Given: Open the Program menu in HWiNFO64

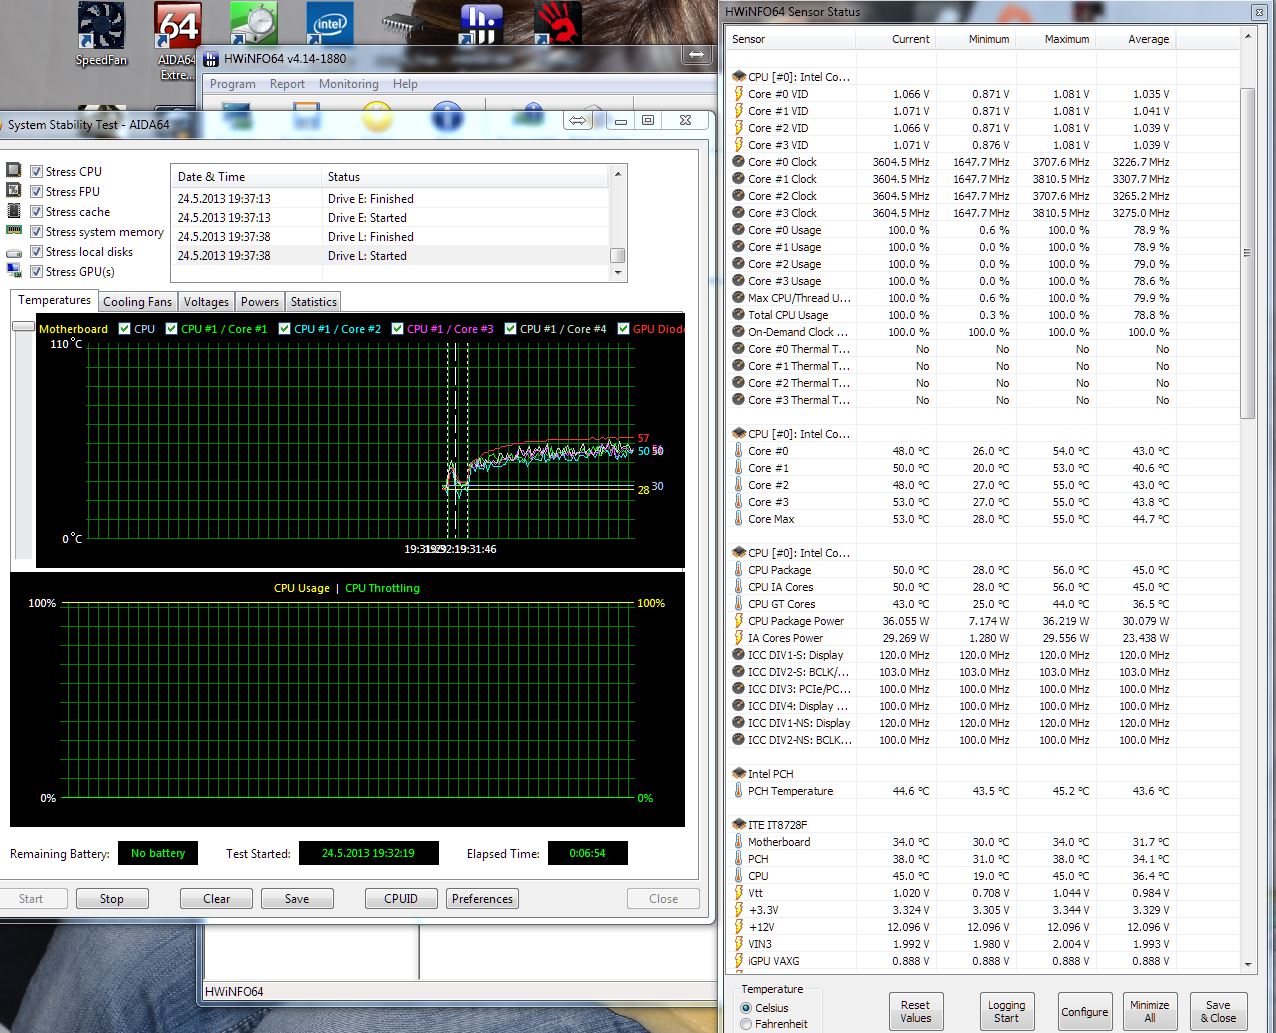Looking at the screenshot, I should coord(232,84).
